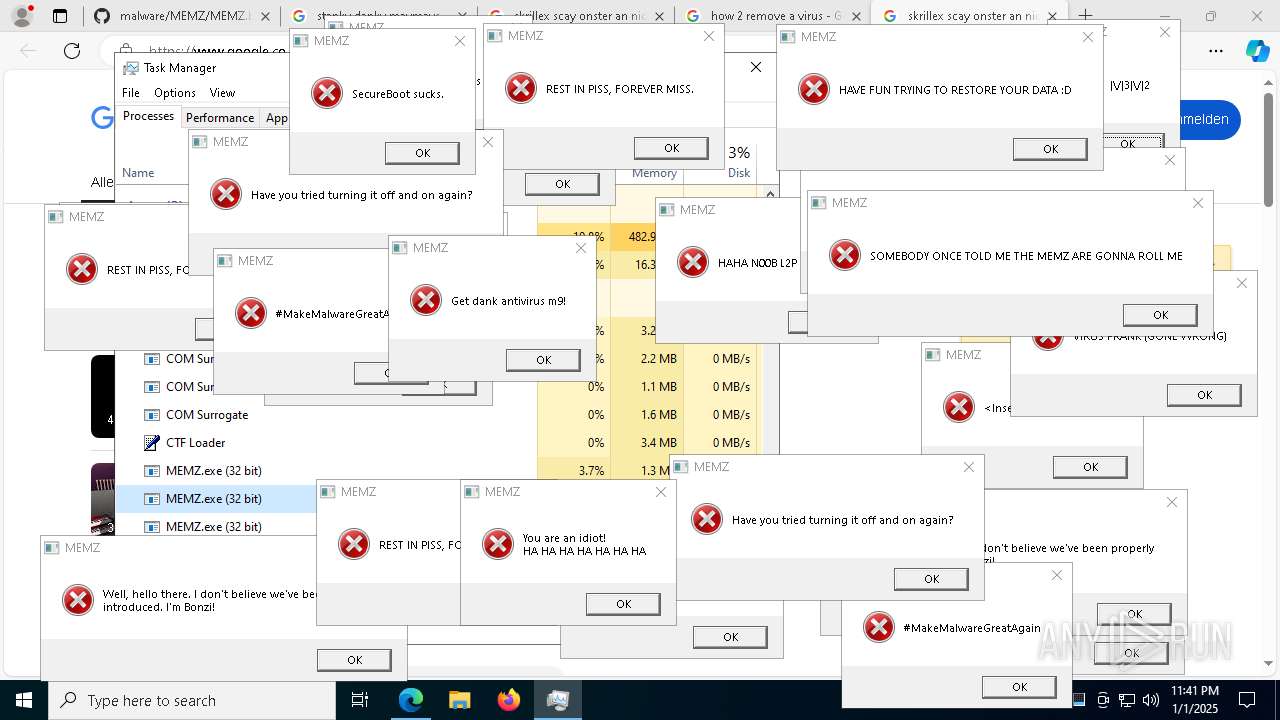
Task: Open Copilot in the Edge toolbar
Action: [x=1257, y=51]
